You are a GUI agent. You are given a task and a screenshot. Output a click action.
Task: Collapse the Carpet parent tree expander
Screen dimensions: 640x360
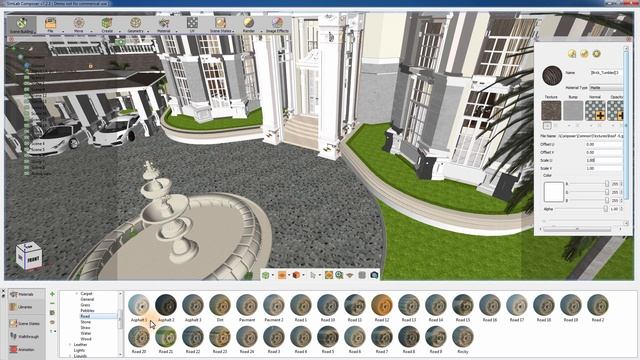tap(77, 294)
